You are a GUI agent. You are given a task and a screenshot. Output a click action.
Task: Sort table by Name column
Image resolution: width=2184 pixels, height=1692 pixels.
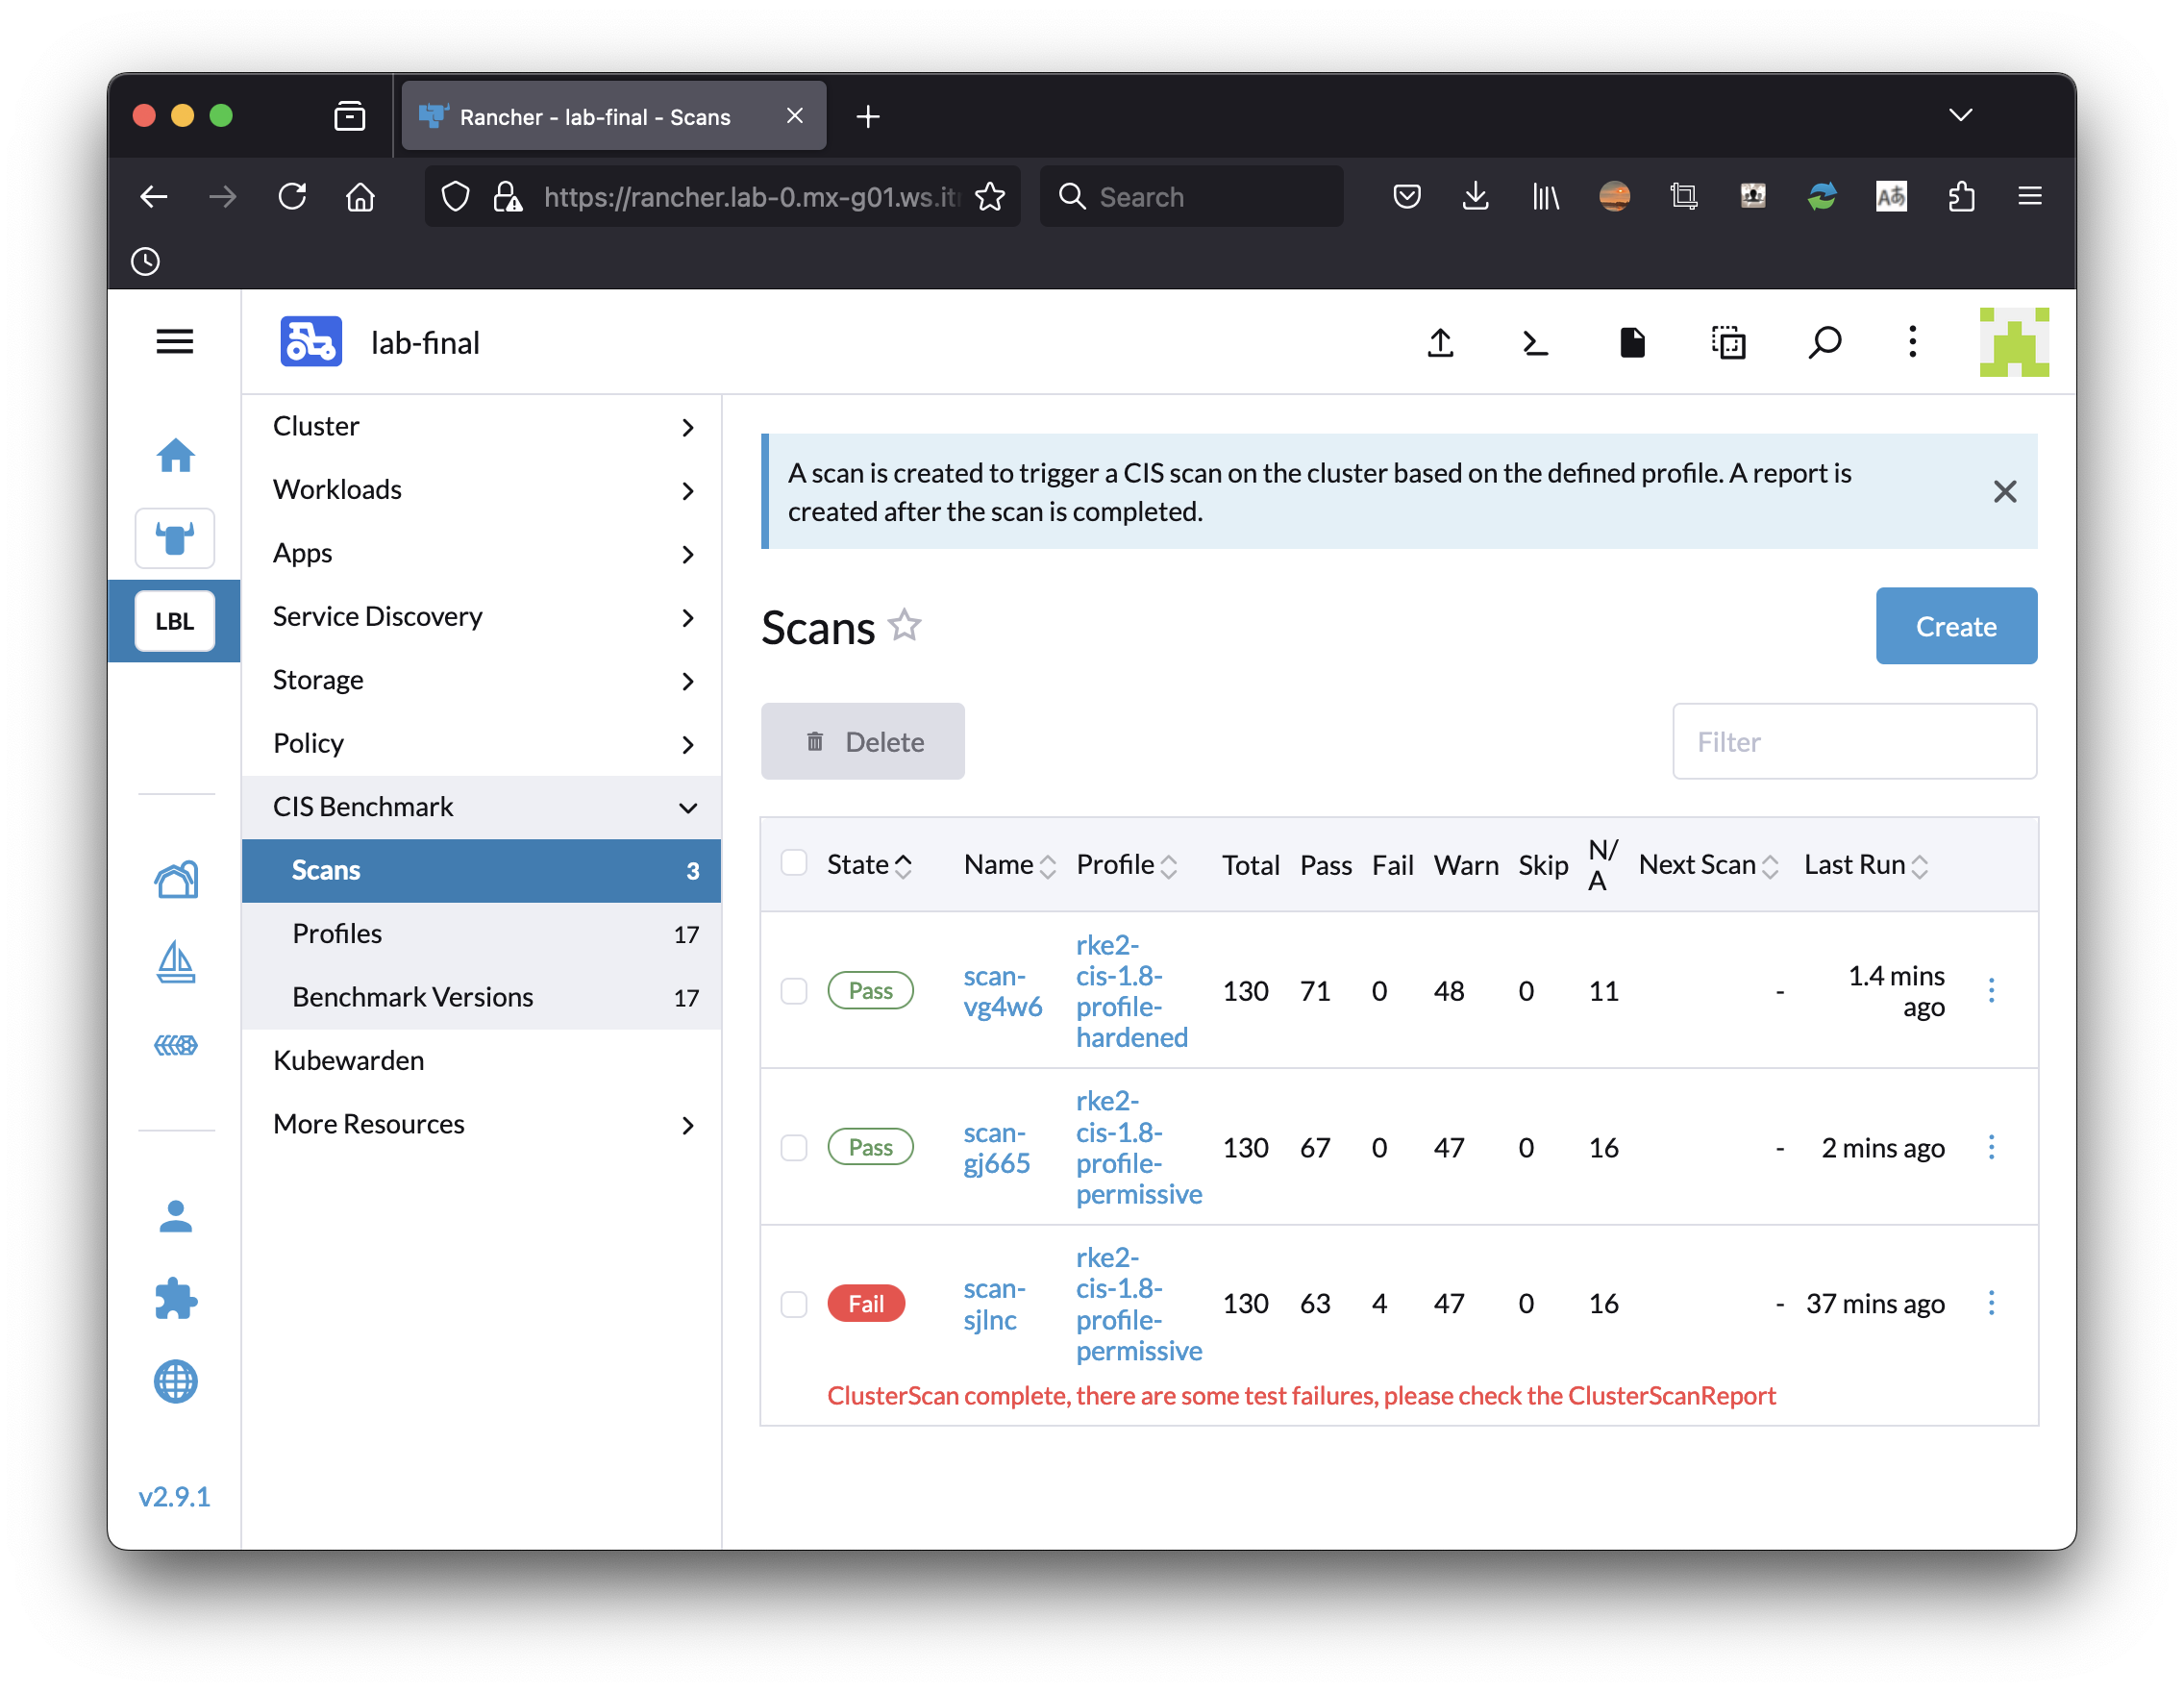pos(1009,865)
